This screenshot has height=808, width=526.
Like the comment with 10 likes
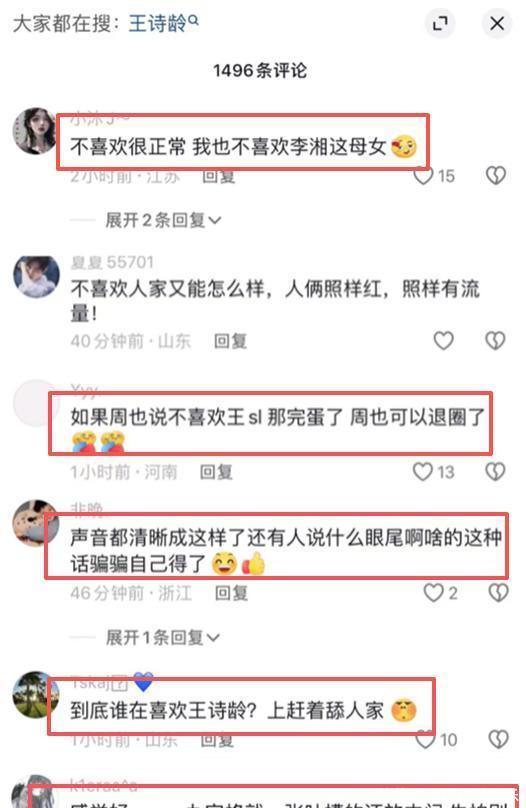[426, 739]
